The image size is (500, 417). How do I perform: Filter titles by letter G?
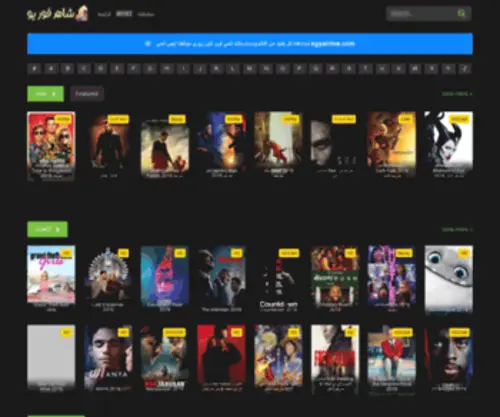pos(150,69)
